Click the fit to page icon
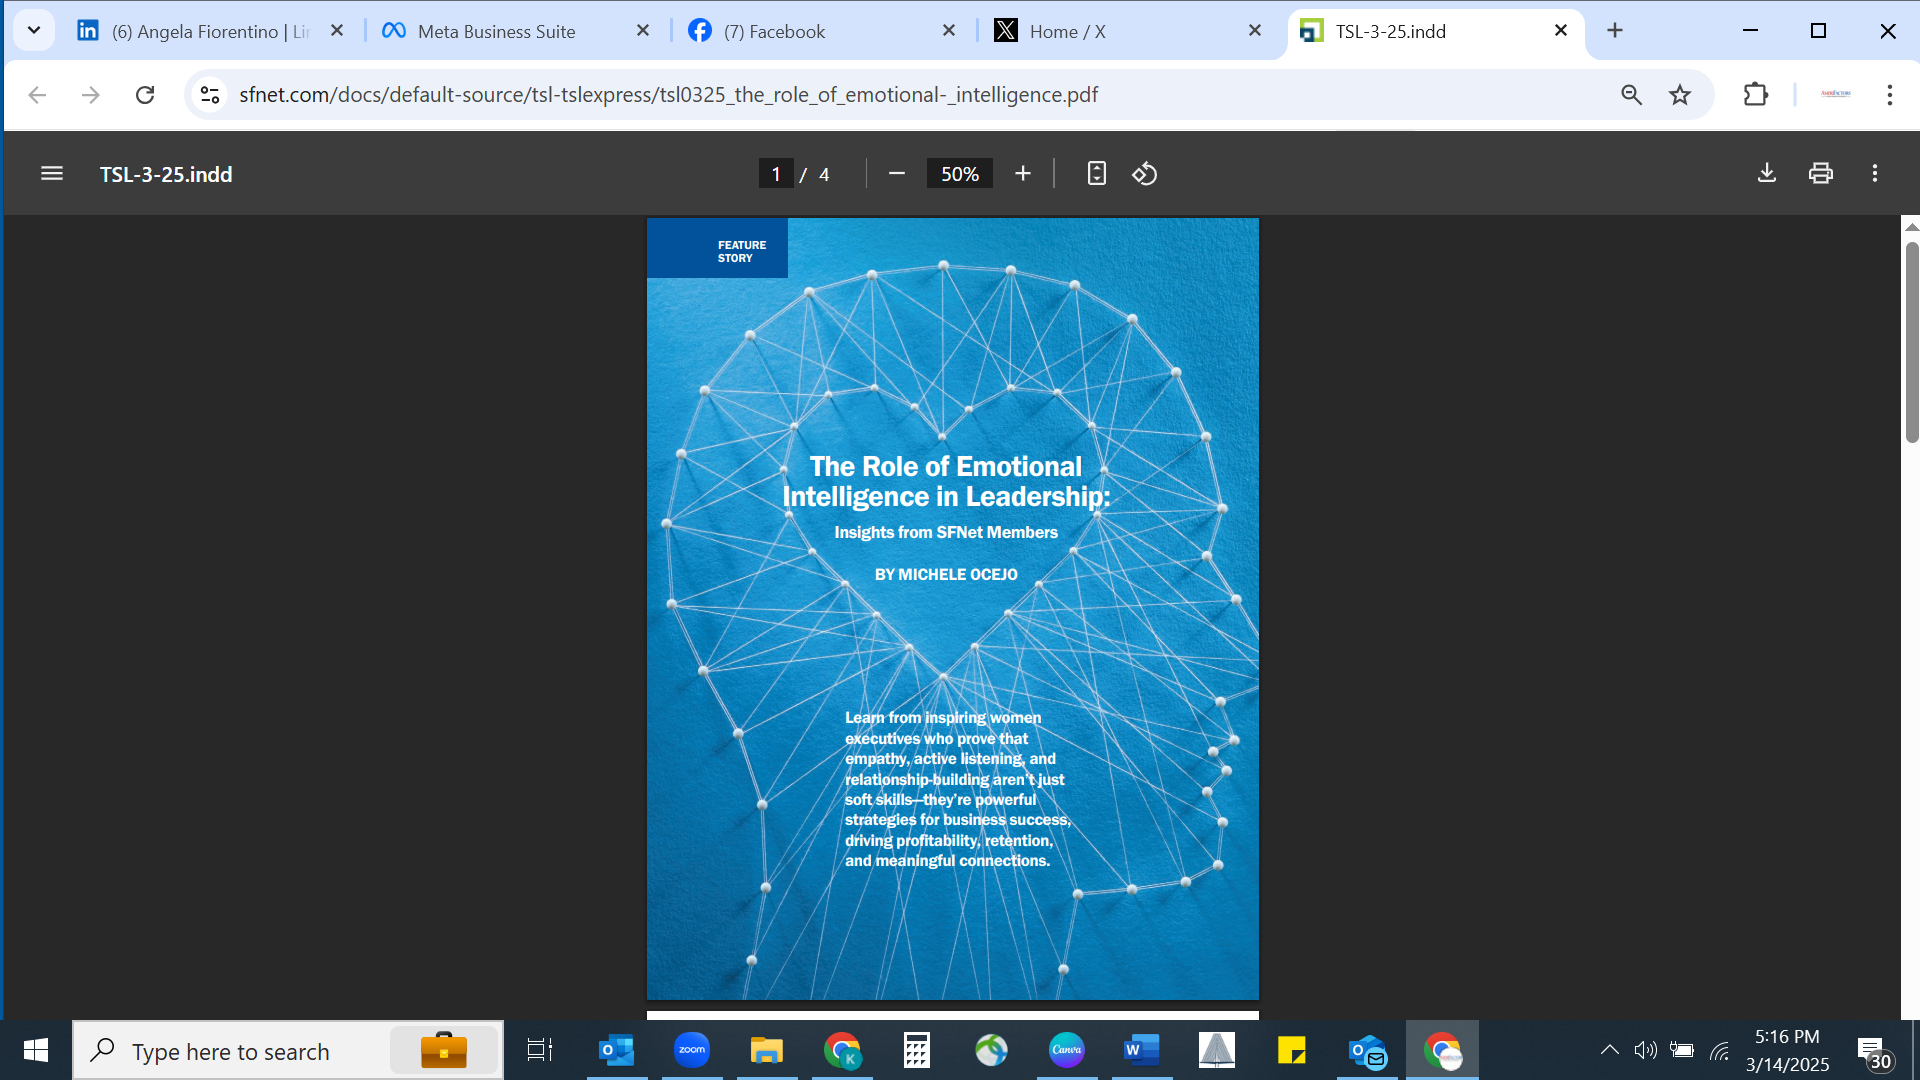 (1097, 174)
